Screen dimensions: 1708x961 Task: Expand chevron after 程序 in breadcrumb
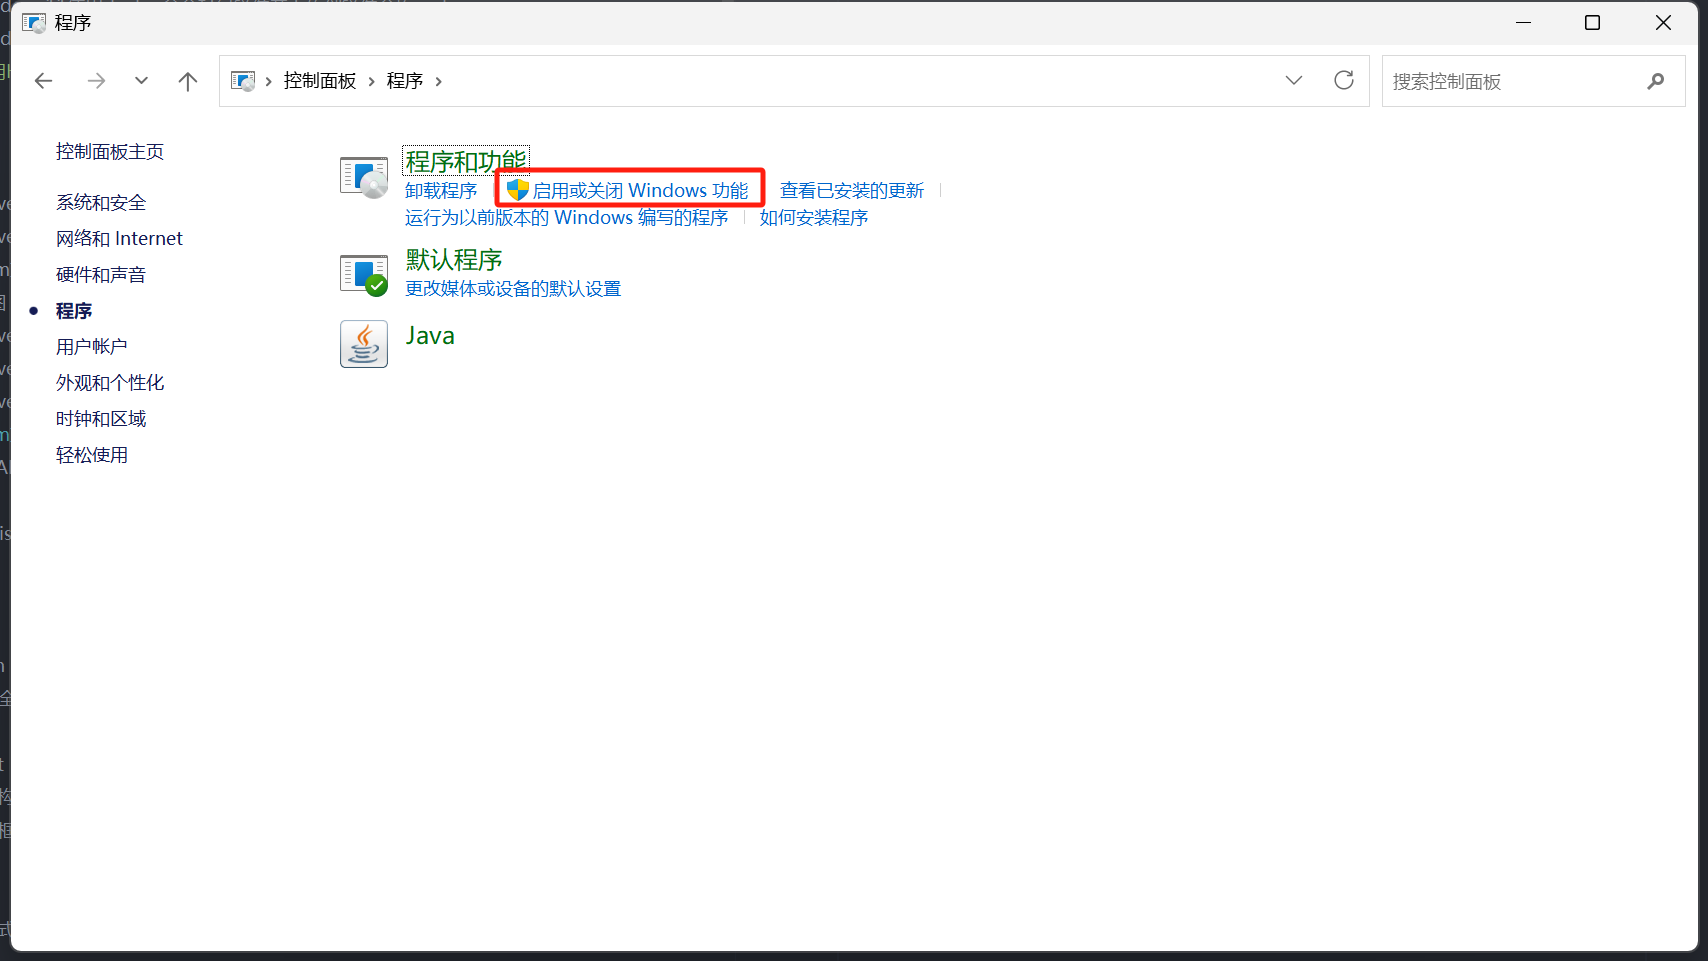tap(438, 82)
